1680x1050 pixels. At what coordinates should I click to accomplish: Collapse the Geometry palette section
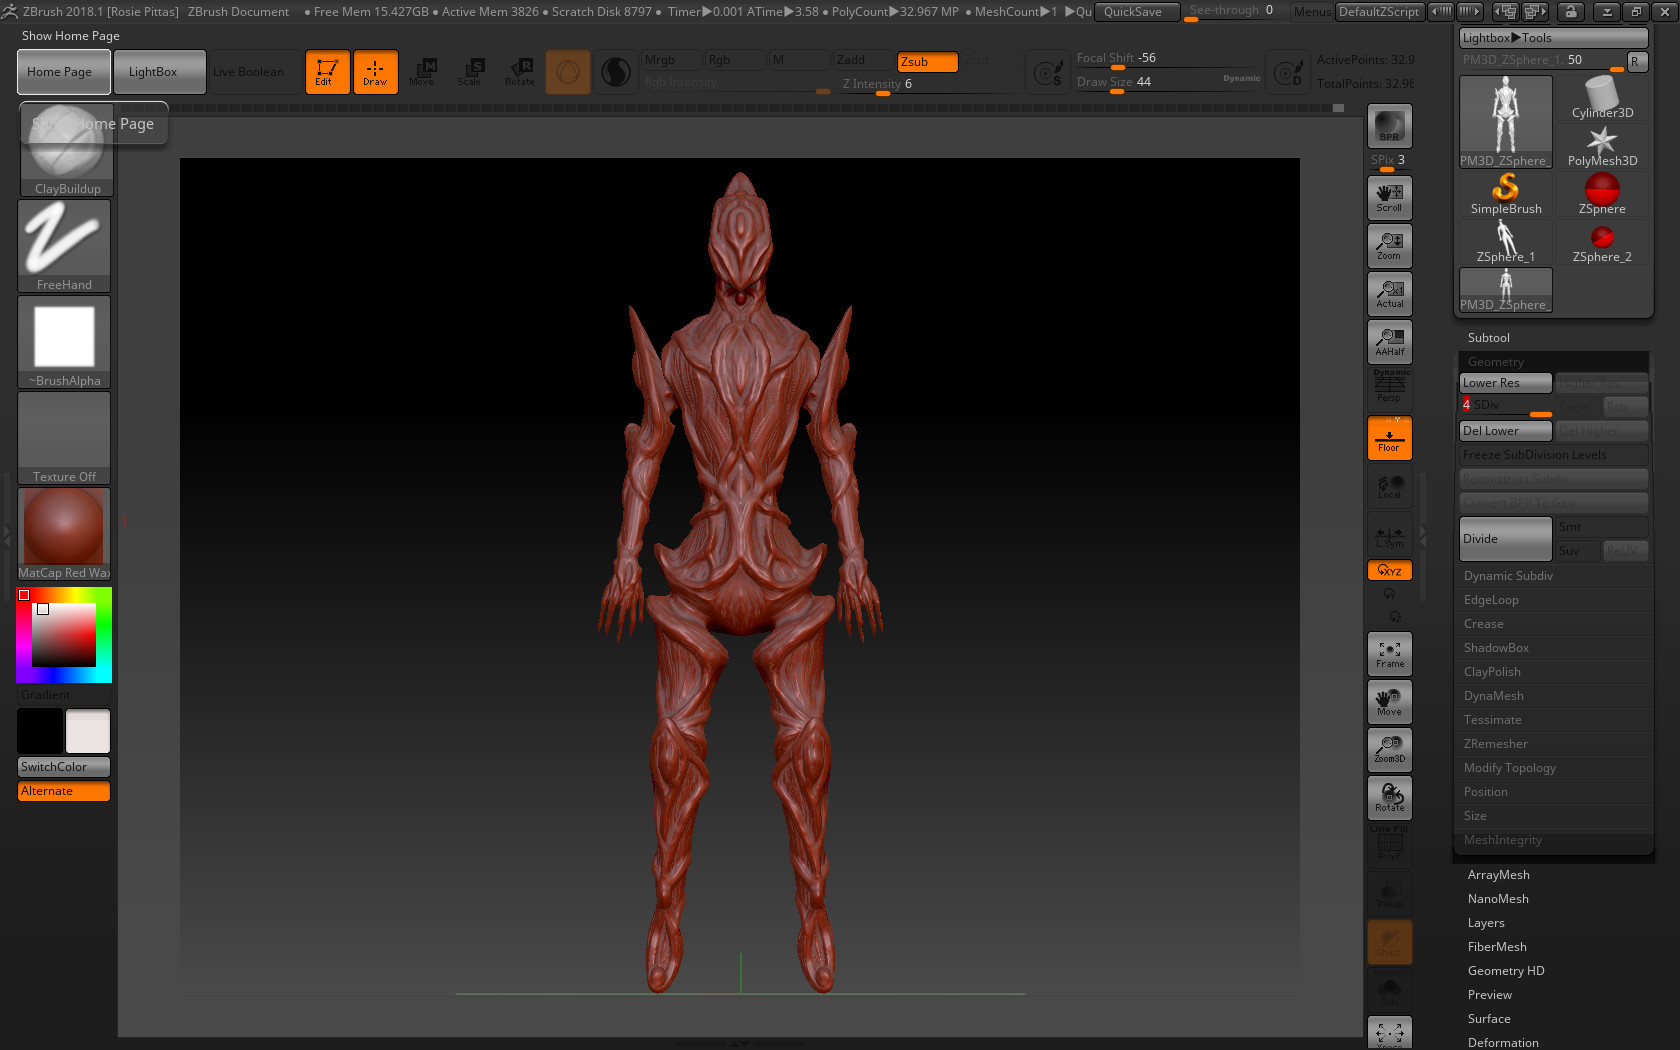[1496, 362]
